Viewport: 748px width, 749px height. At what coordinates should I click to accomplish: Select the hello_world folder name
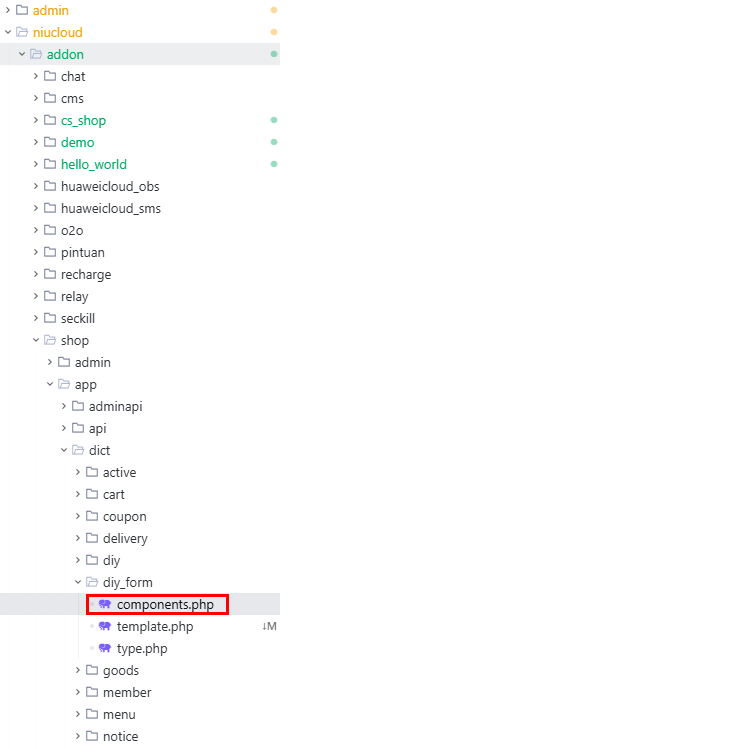click(x=94, y=164)
